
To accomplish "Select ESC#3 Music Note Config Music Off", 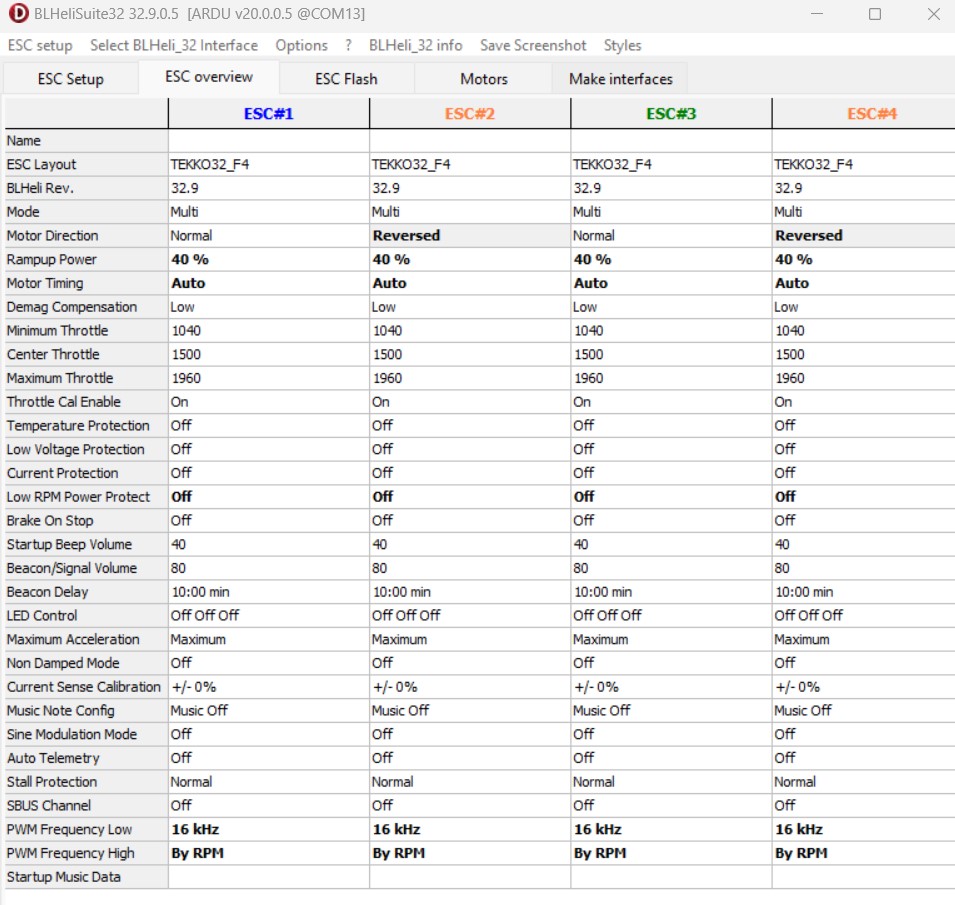I will [x=671, y=711].
